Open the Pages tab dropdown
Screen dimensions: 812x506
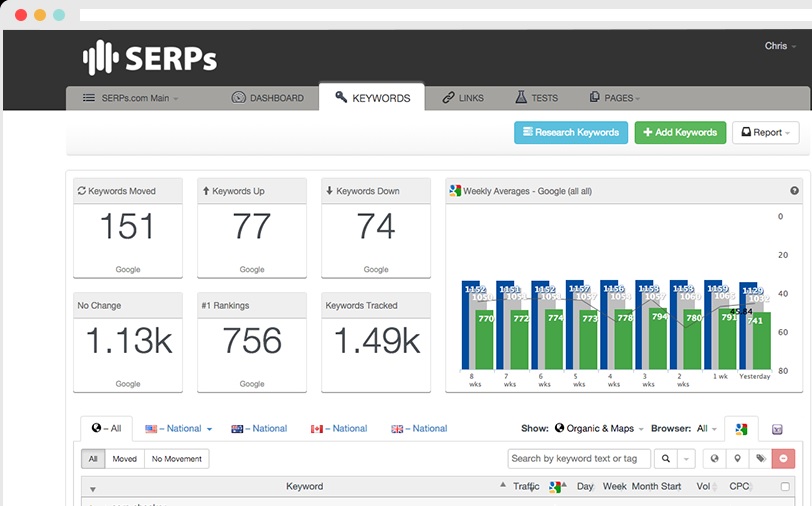point(615,97)
